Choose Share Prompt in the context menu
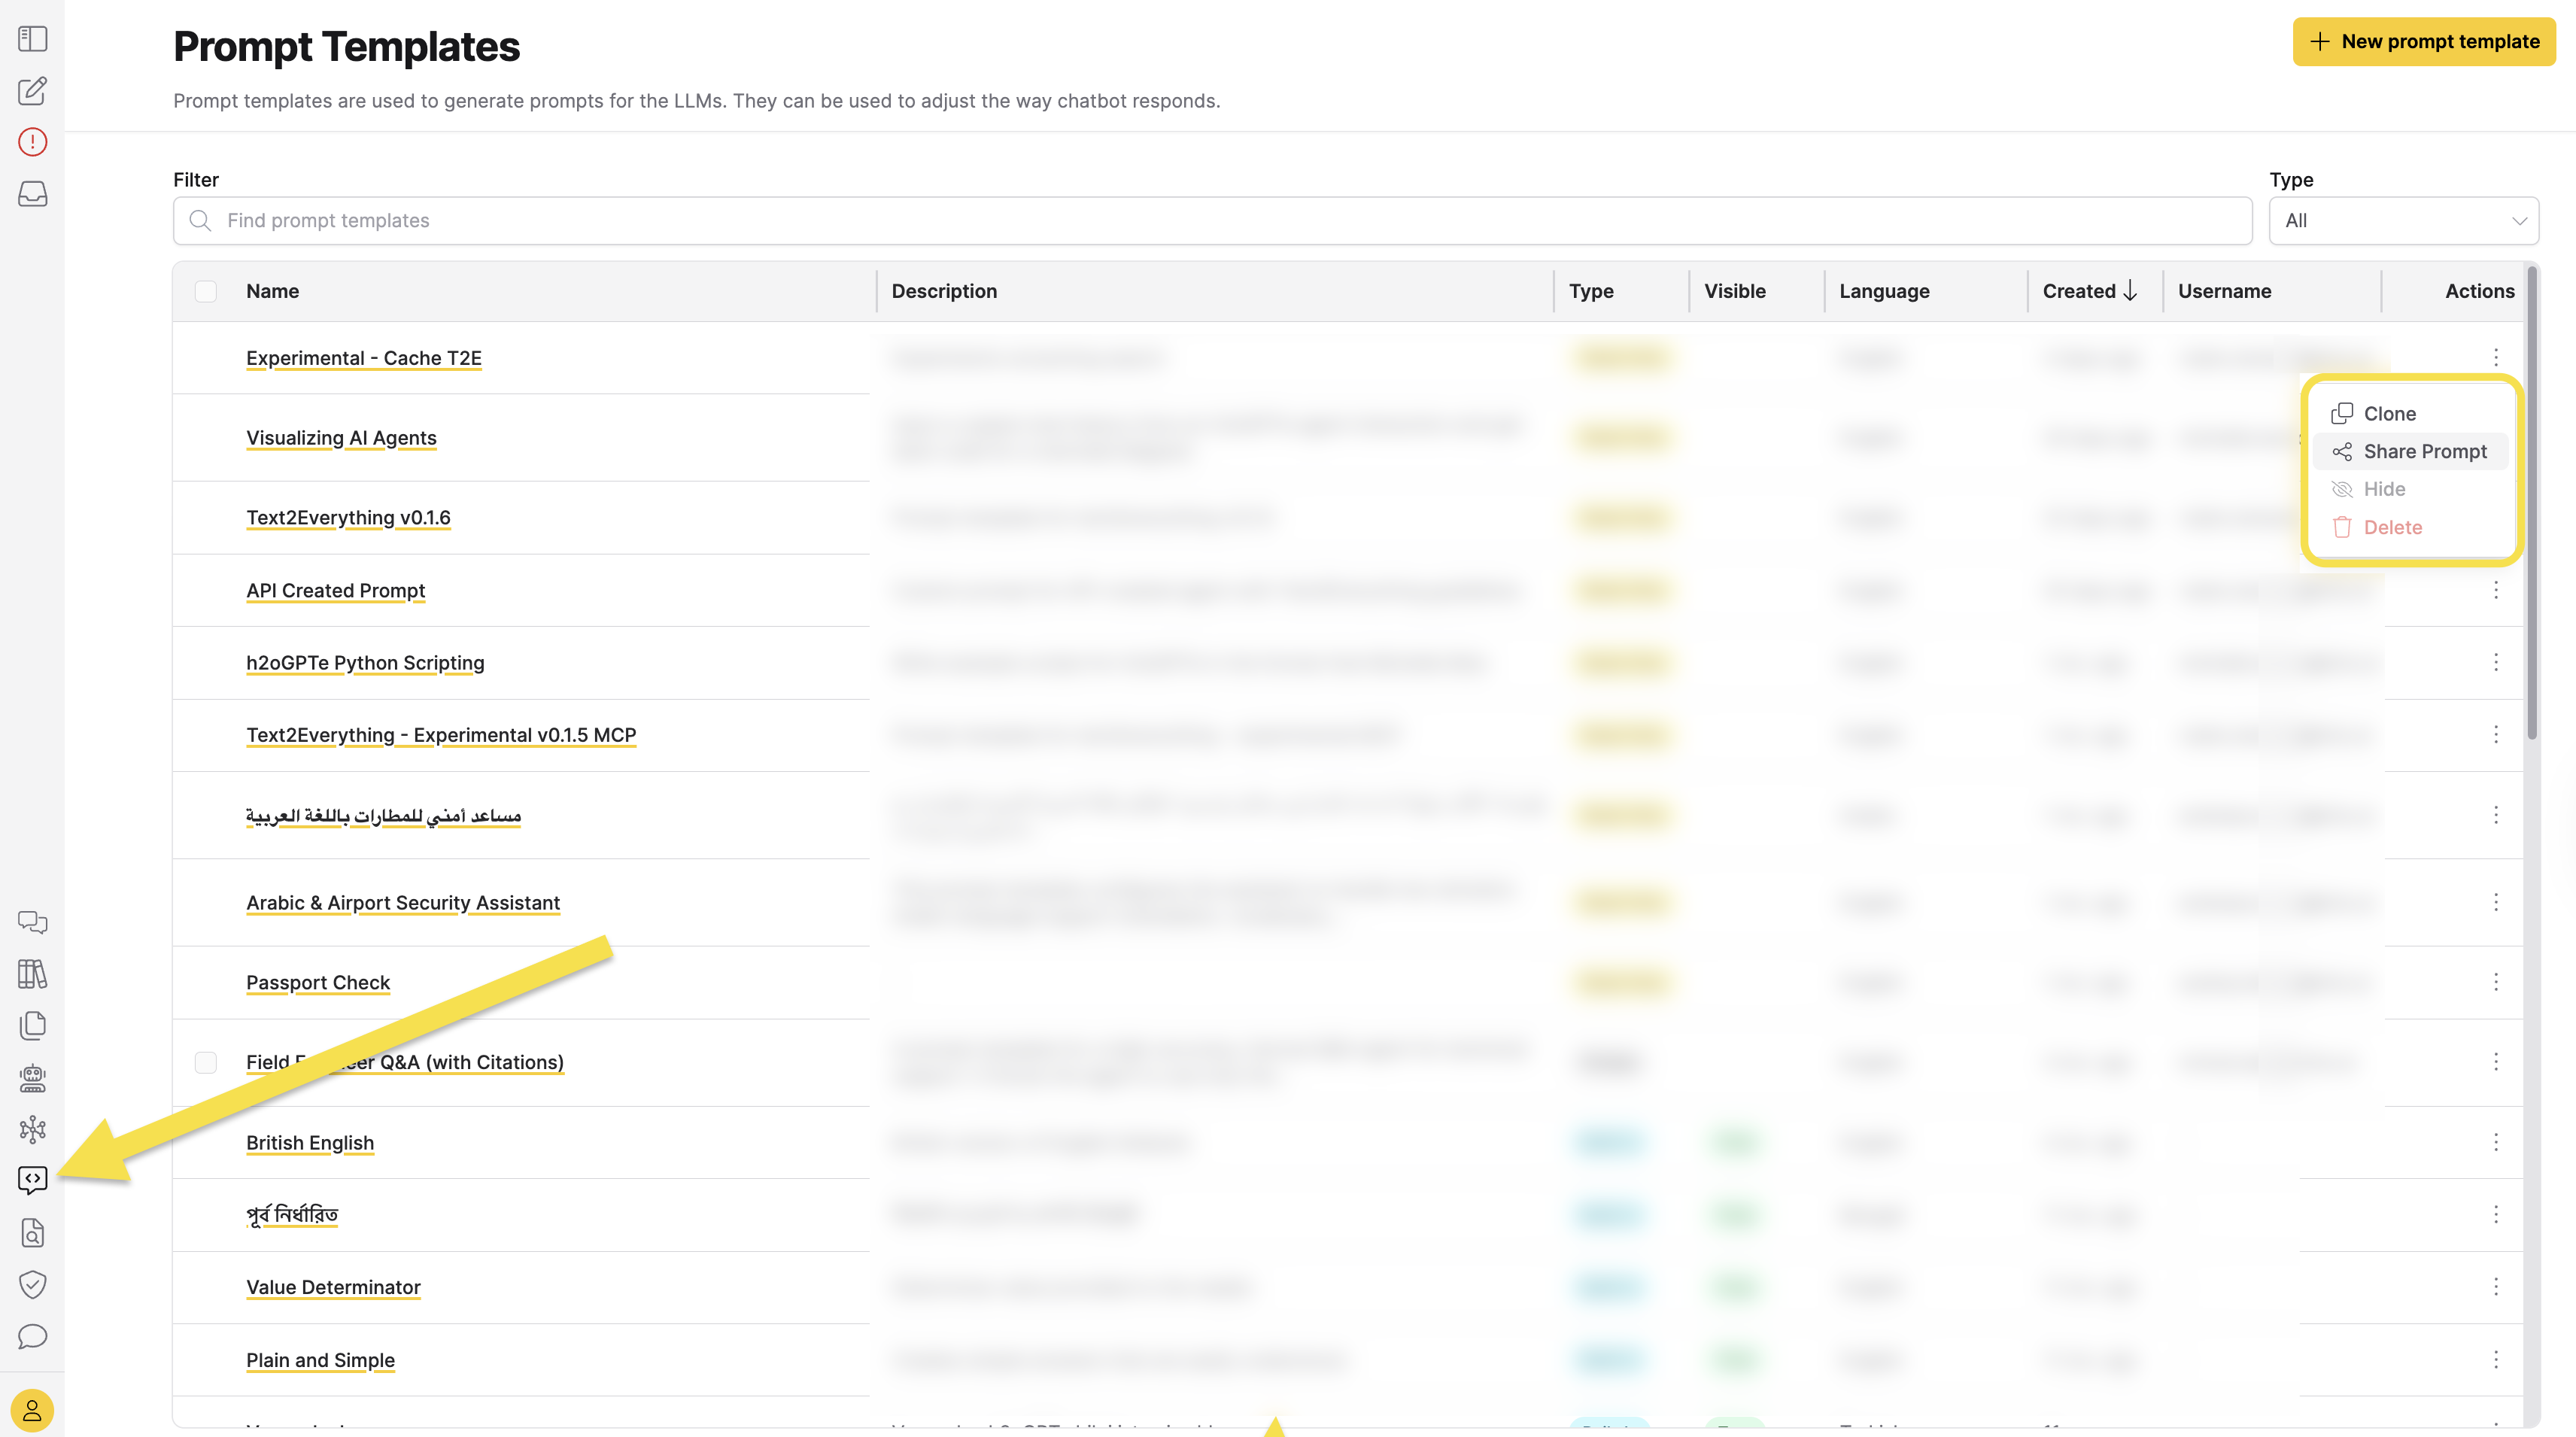This screenshot has height=1437, width=2576. [2423, 452]
